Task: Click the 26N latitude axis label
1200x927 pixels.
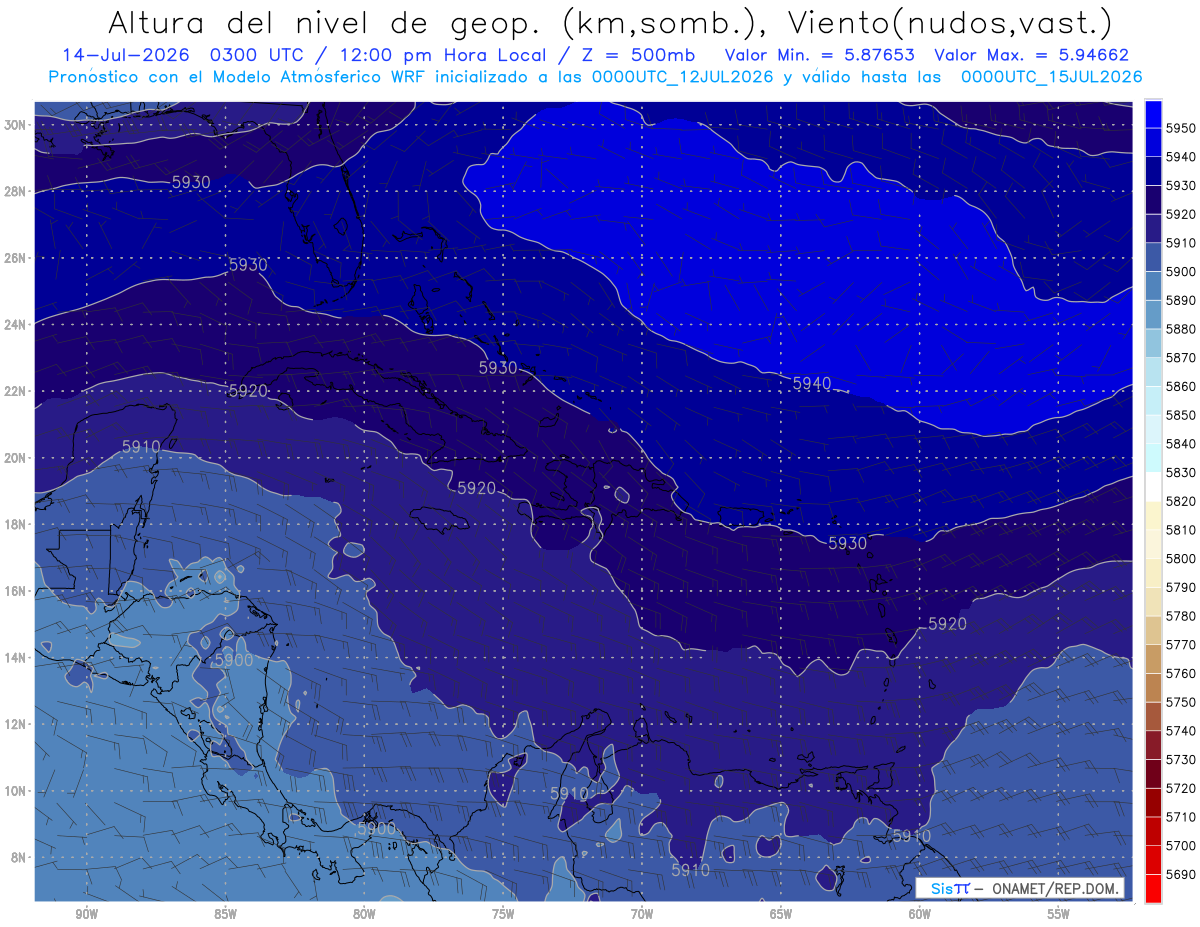Action: pyautogui.click(x=14, y=258)
